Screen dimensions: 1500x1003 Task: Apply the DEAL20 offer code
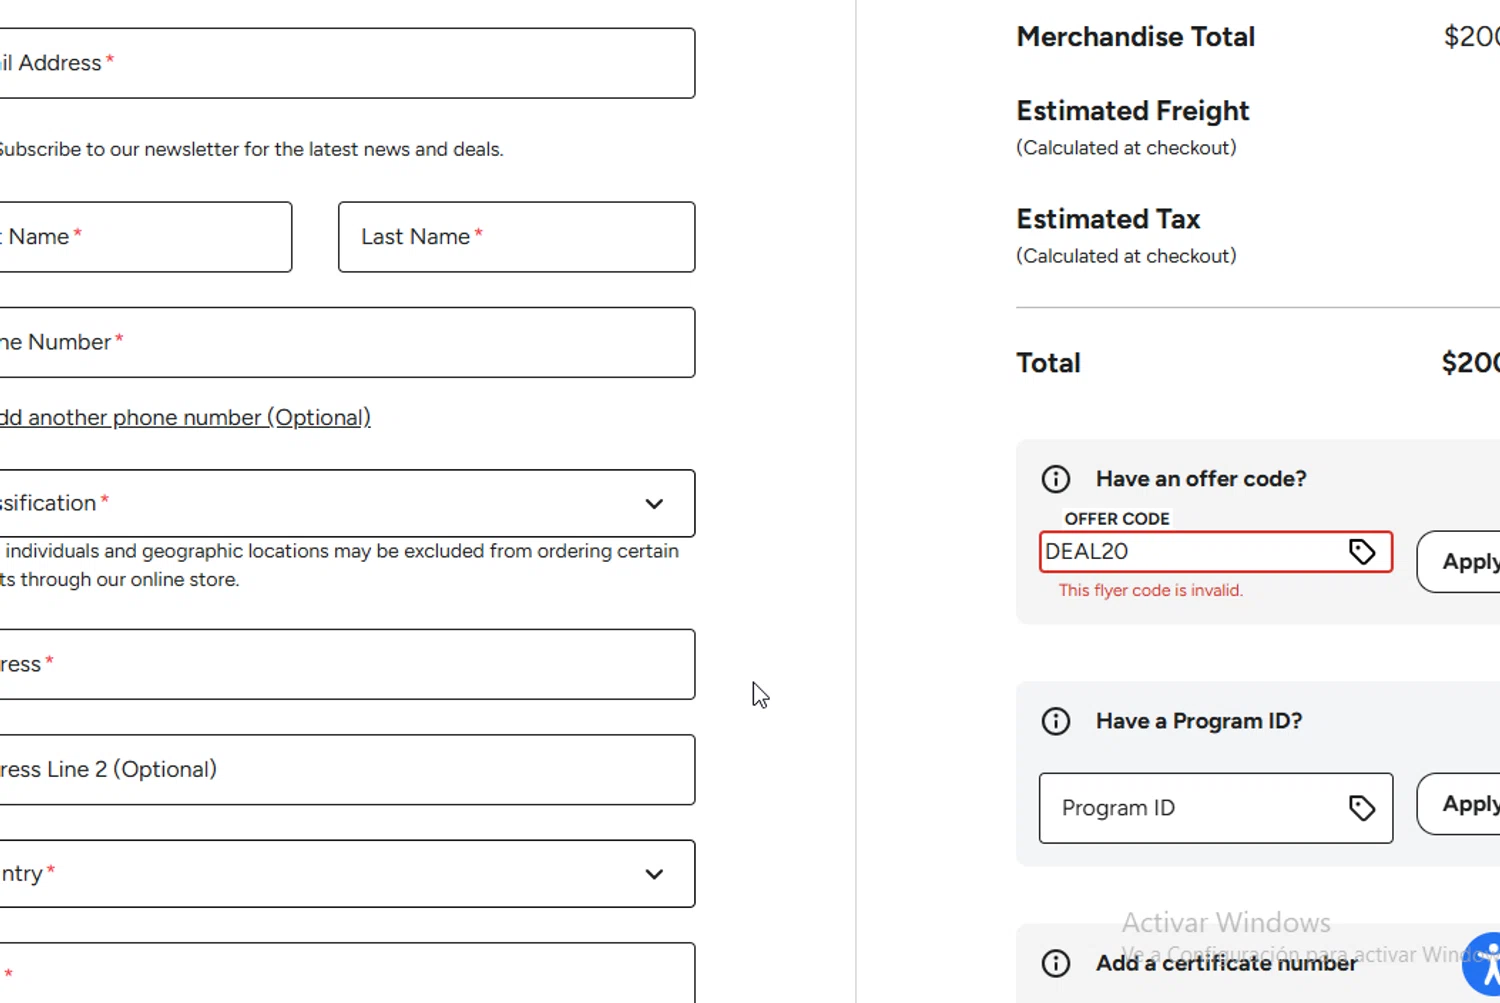tap(1465, 562)
